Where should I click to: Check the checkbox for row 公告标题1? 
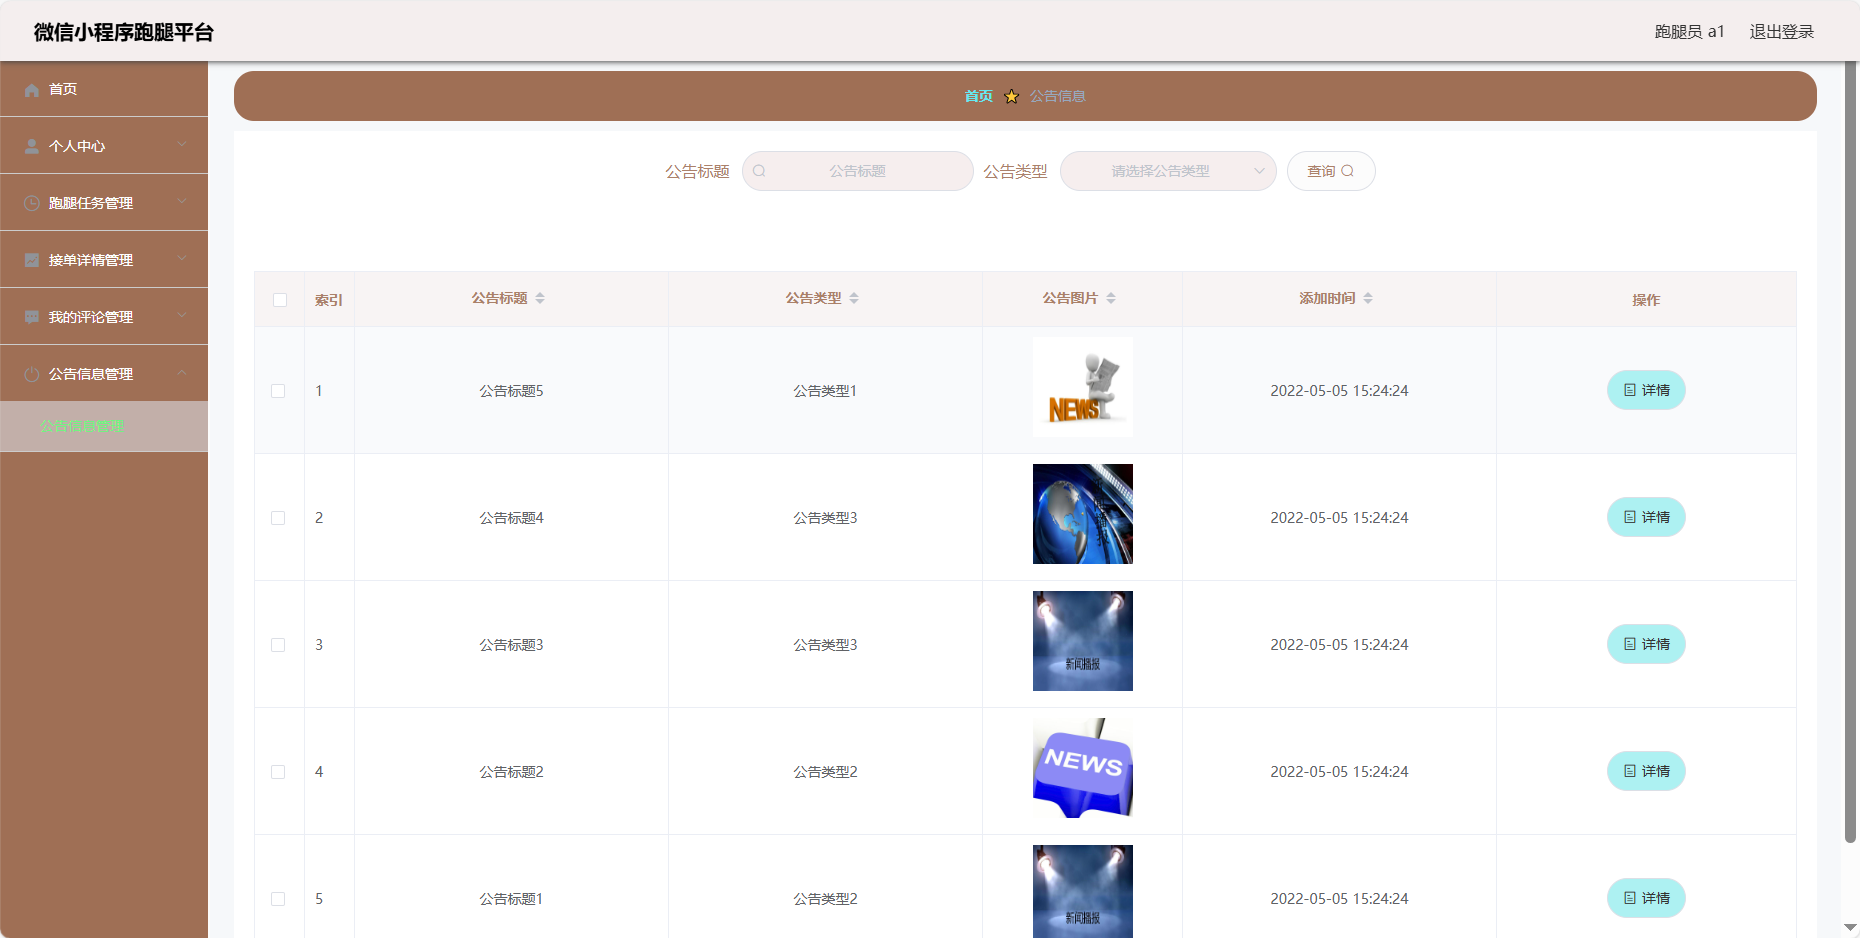tap(278, 899)
